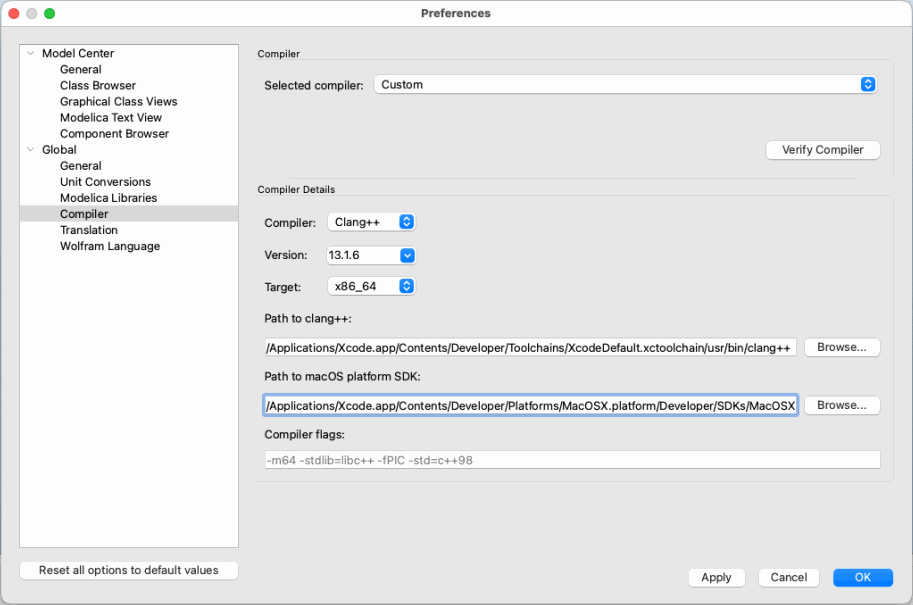Screen dimensions: 913x605
Task: Open Translation preferences
Action: 90,229
